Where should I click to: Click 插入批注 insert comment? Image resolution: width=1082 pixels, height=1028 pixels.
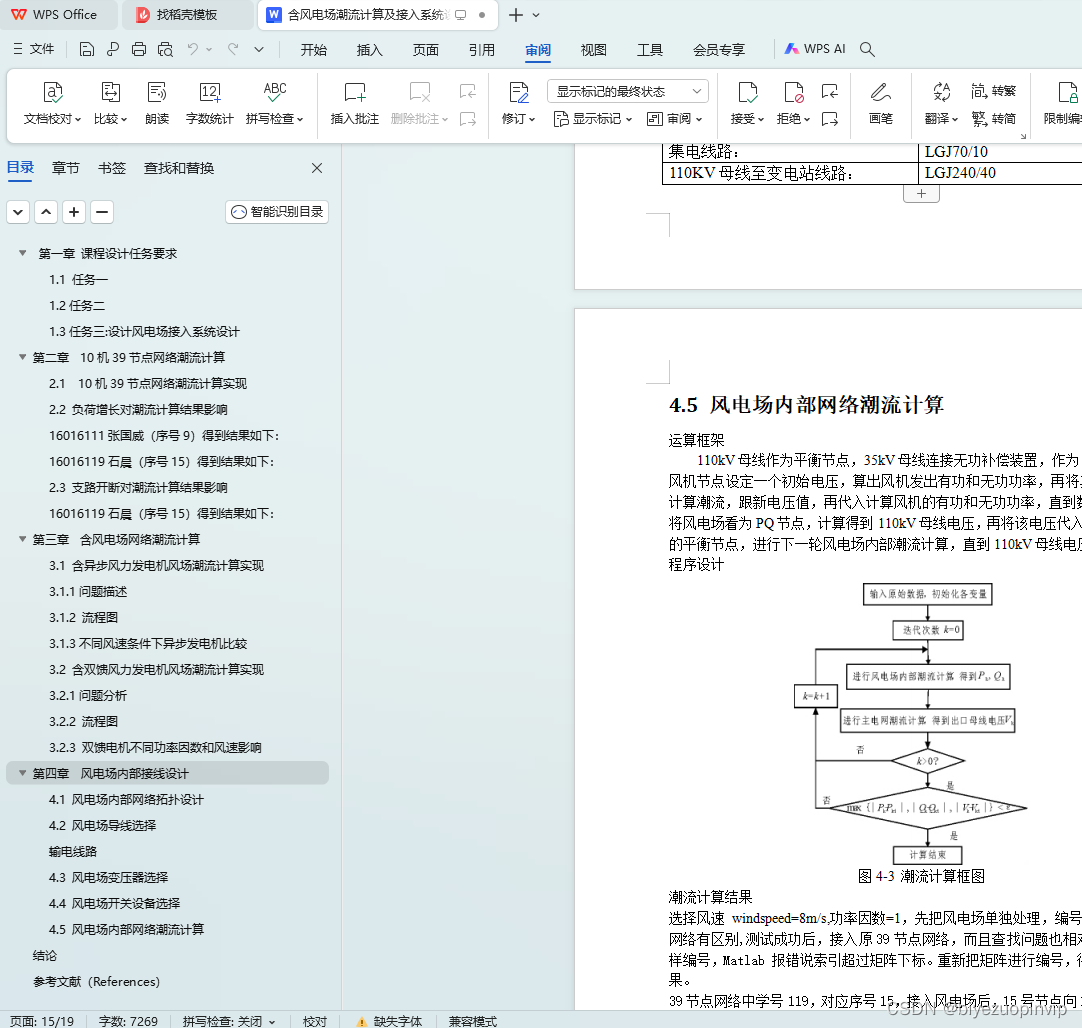click(x=355, y=103)
